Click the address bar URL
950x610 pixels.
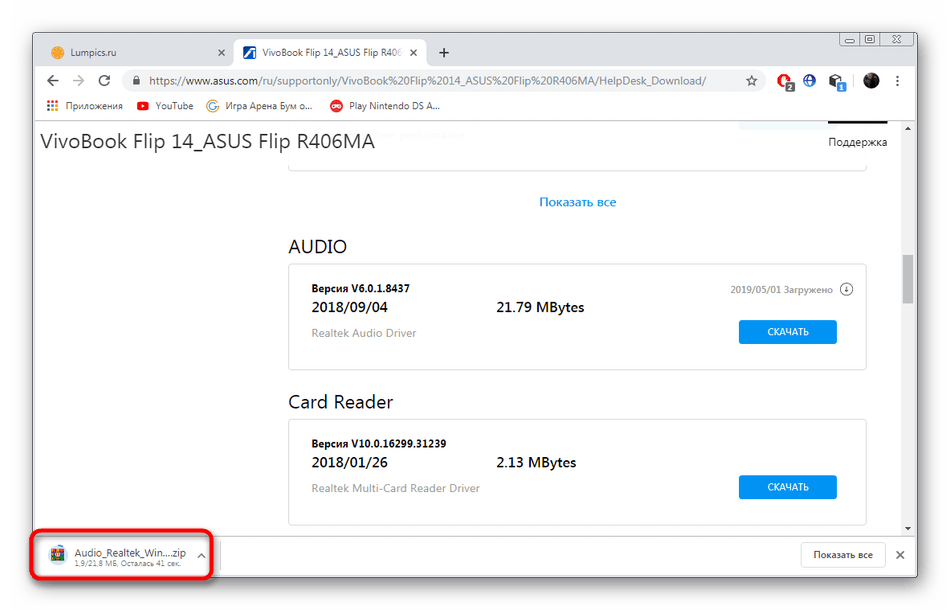[x=427, y=81]
